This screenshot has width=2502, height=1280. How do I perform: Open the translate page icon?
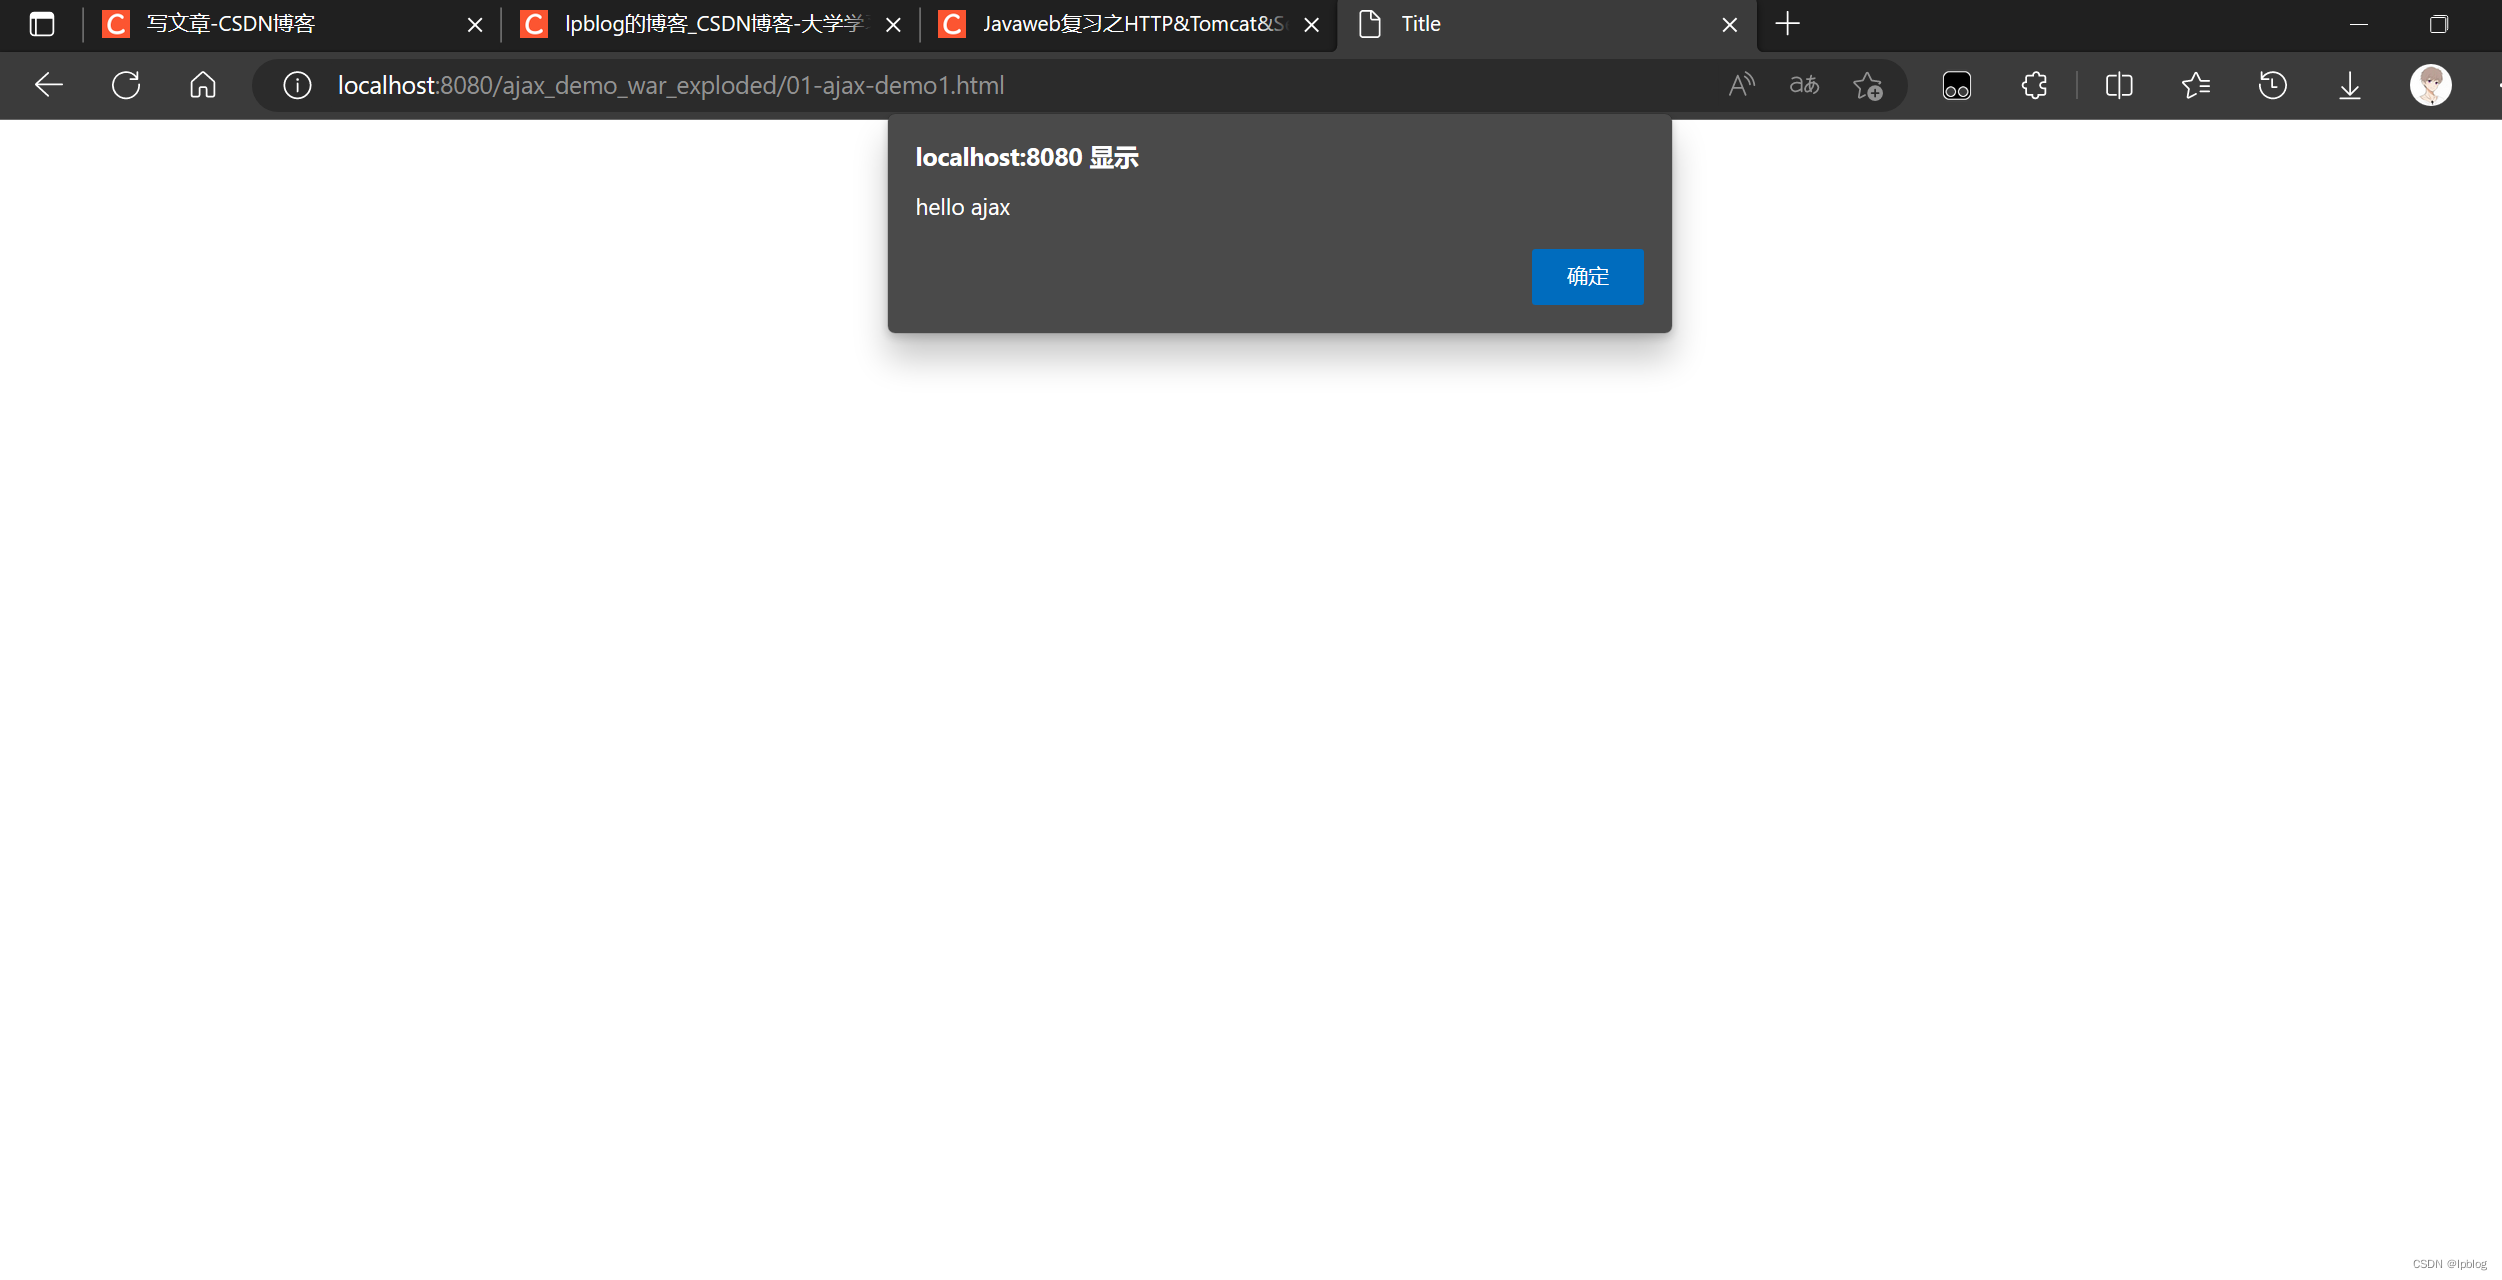pos(1804,85)
